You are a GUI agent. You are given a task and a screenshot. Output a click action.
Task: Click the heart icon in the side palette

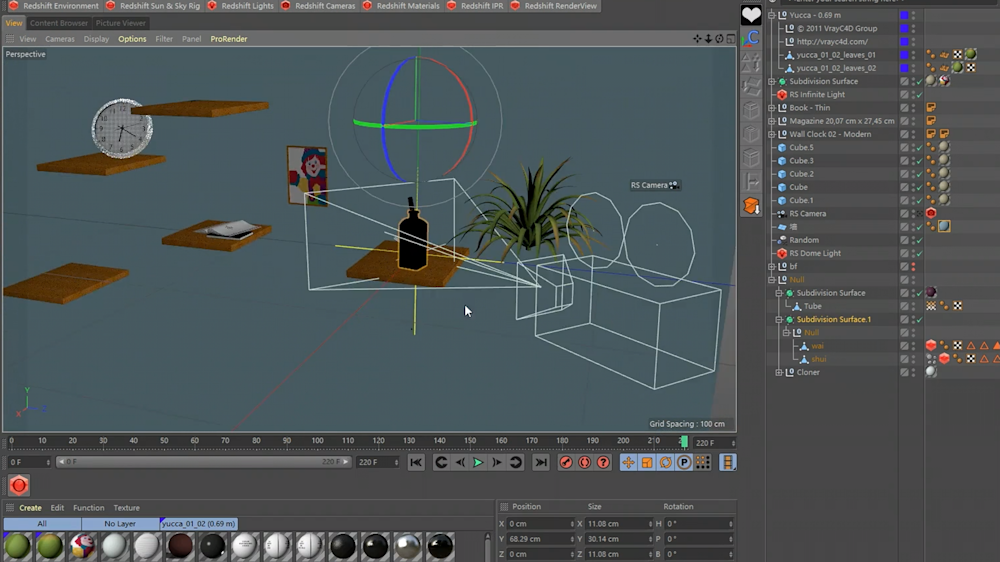click(x=750, y=14)
